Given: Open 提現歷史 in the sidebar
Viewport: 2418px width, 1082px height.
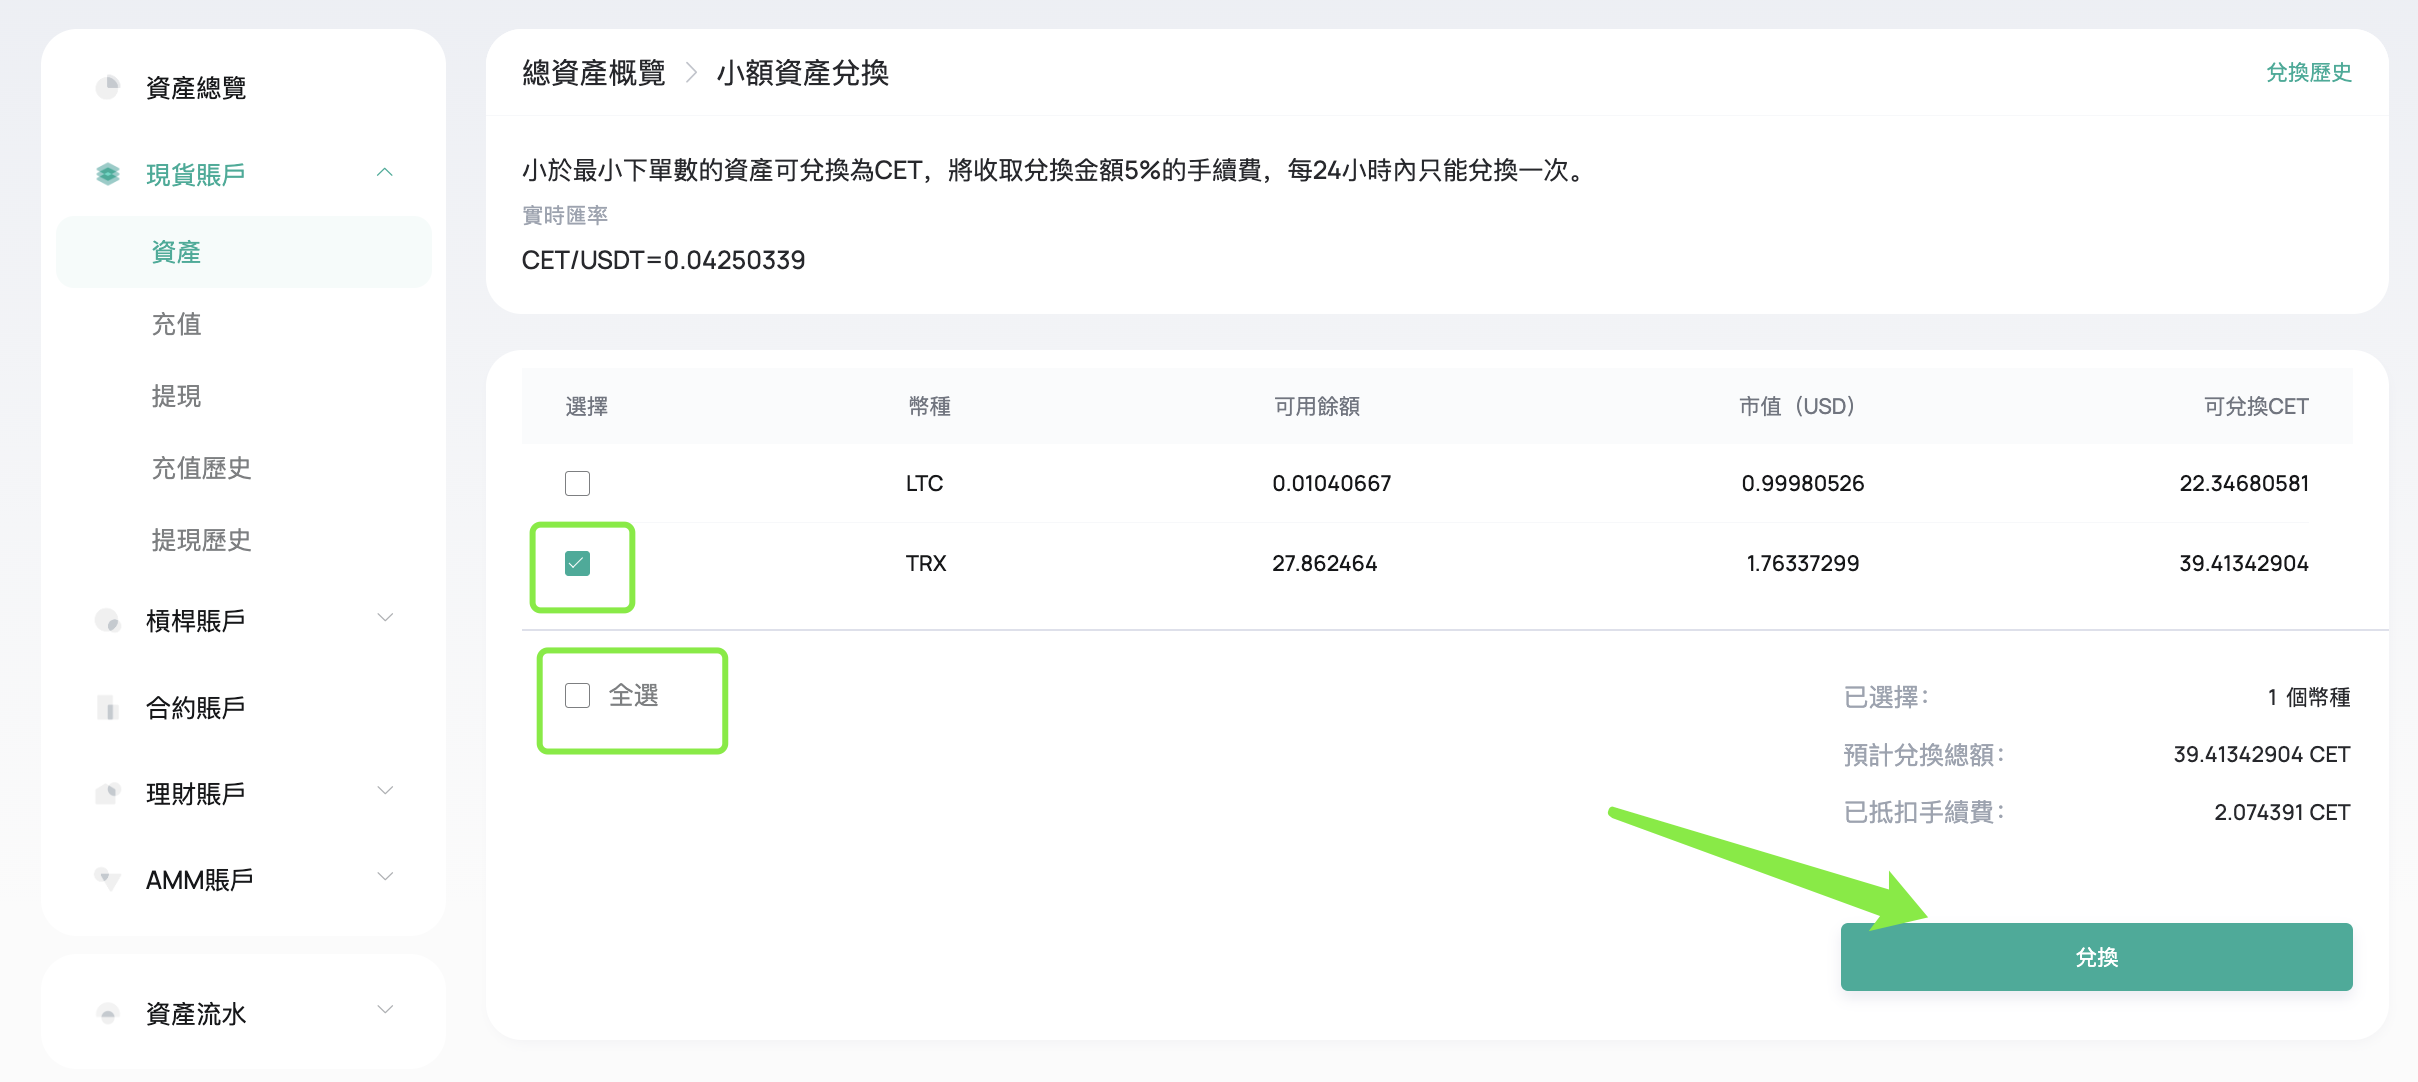Looking at the screenshot, I should point(201,540).
